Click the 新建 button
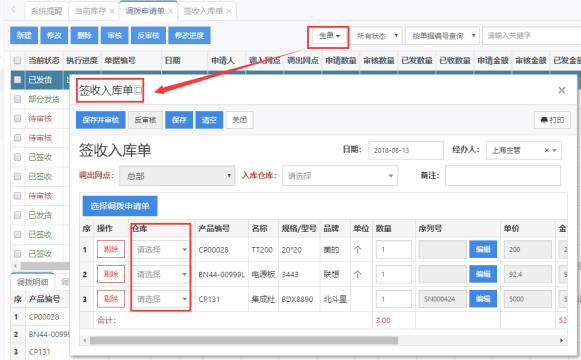 pos(24,36)
